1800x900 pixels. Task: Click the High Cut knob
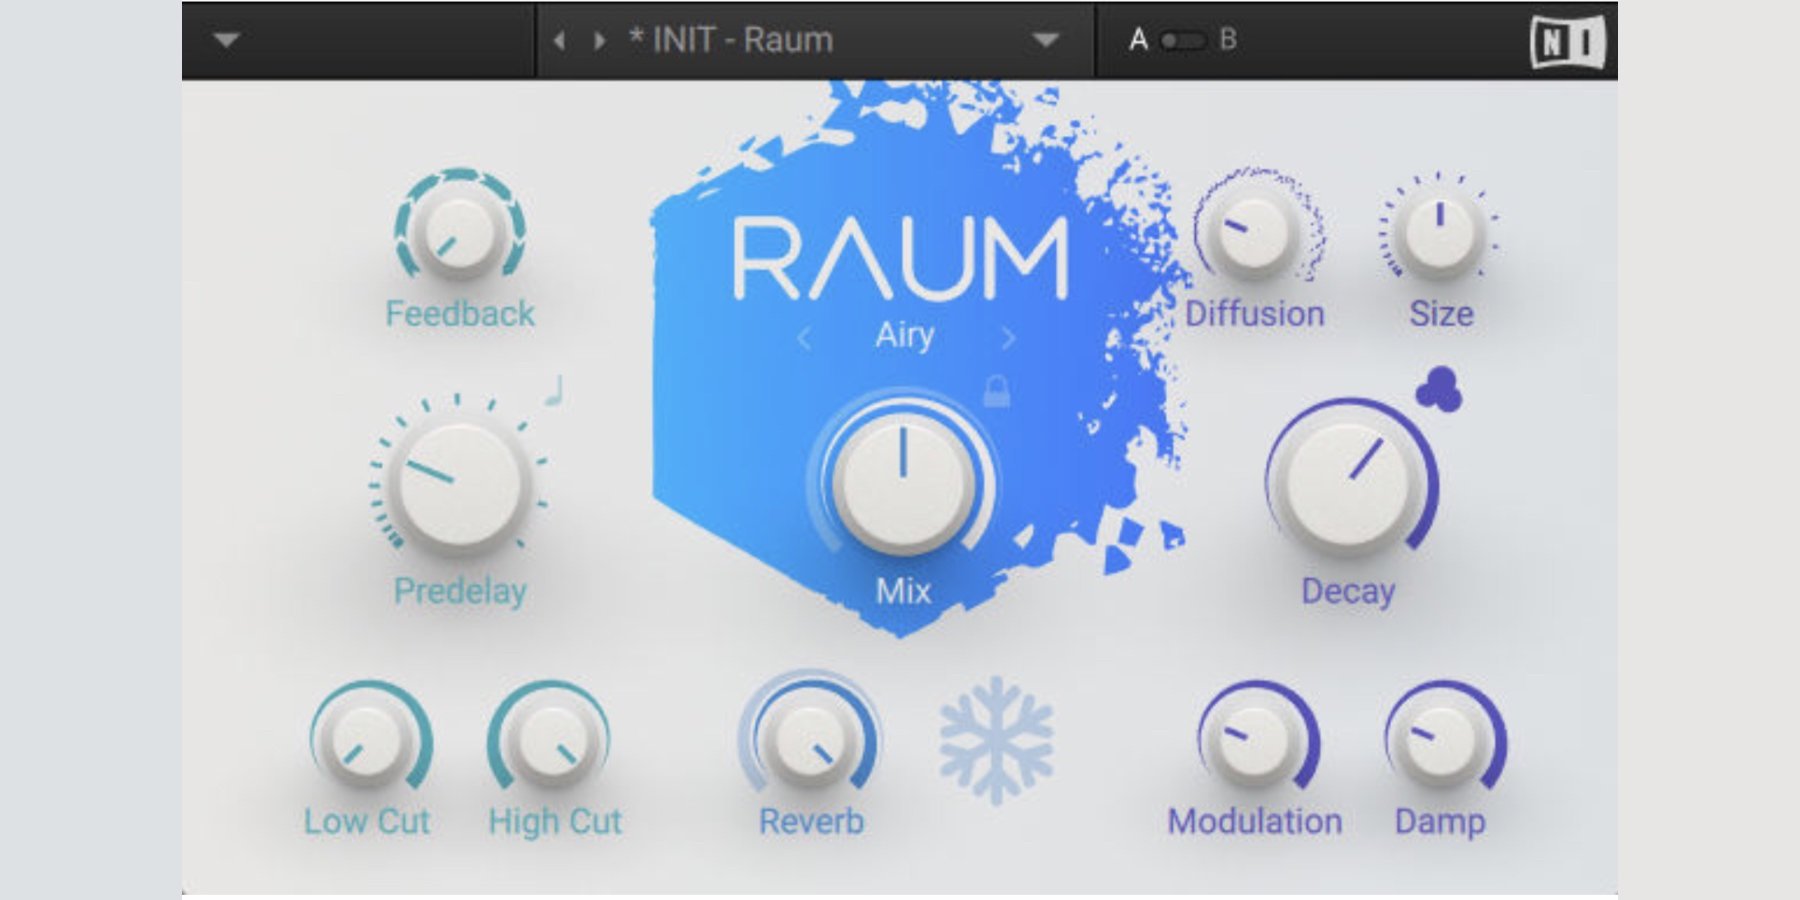click(x=551, y=742)
